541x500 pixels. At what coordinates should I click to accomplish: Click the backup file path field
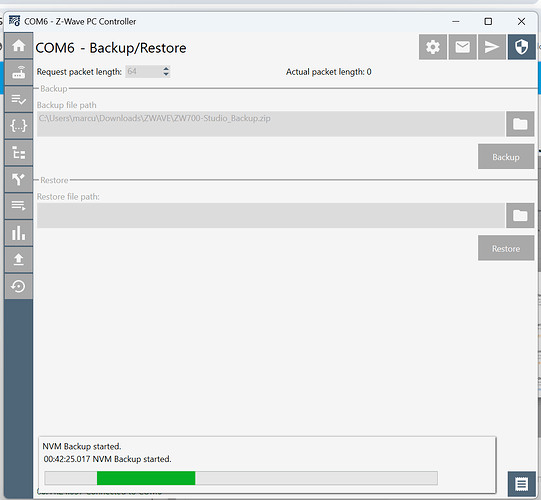[271, 124]
